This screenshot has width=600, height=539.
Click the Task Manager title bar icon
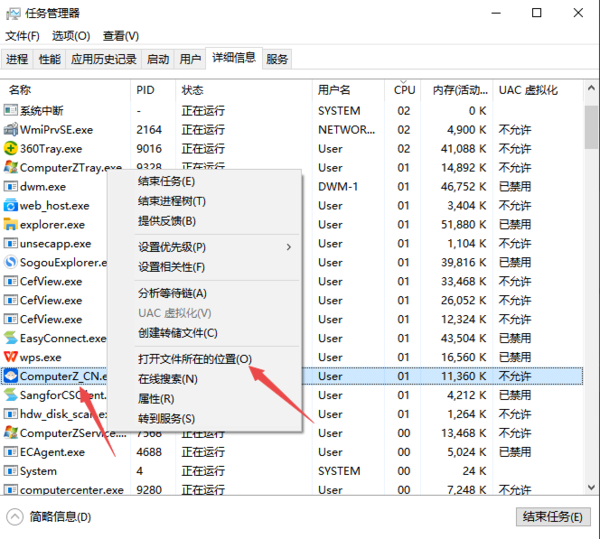point(11,13)
